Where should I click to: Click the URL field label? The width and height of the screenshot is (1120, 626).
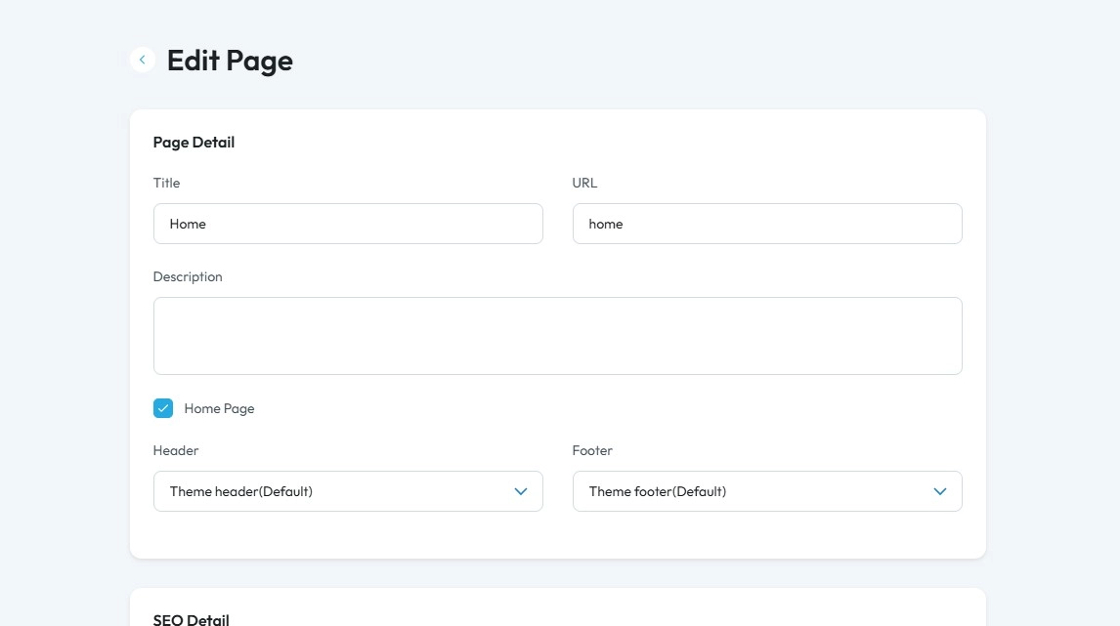point(584,183)
